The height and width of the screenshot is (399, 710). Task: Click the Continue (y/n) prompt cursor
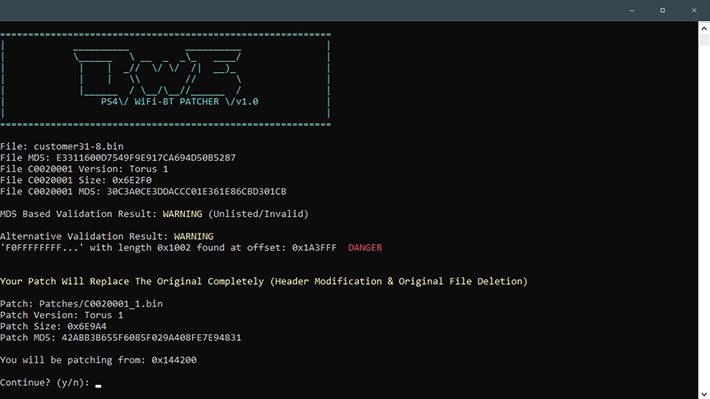98,386
